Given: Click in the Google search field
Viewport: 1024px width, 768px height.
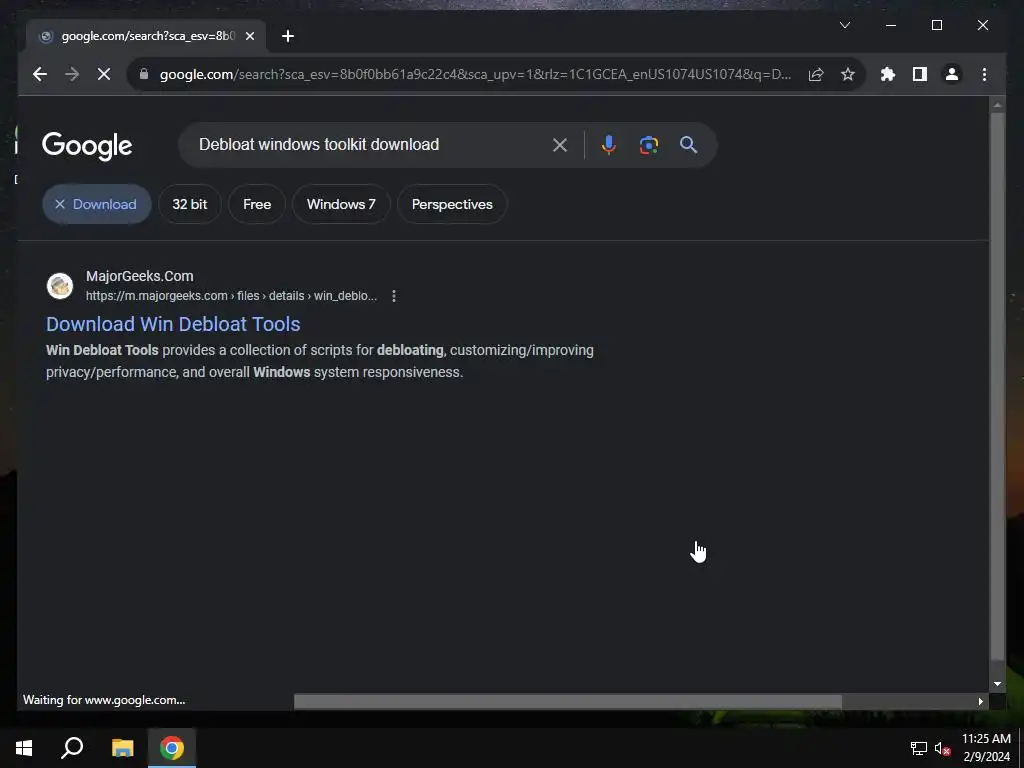Looking at the screenshot, I should (x=372, y=145).
